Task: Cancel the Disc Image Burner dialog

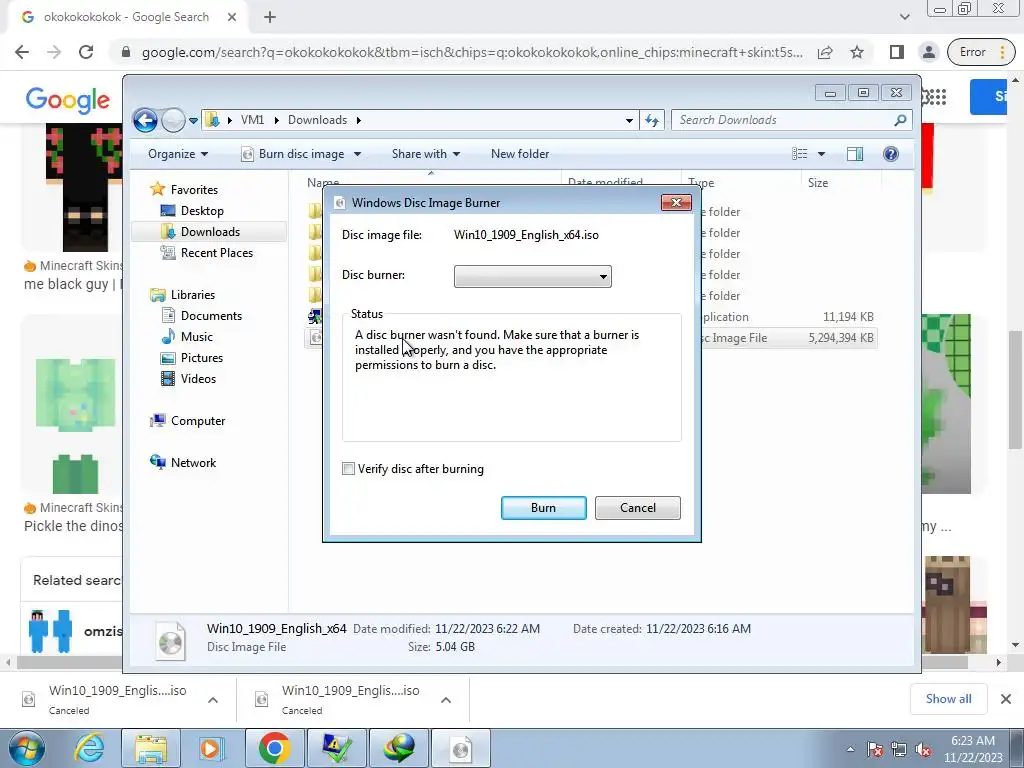Action: coord(637,507)
